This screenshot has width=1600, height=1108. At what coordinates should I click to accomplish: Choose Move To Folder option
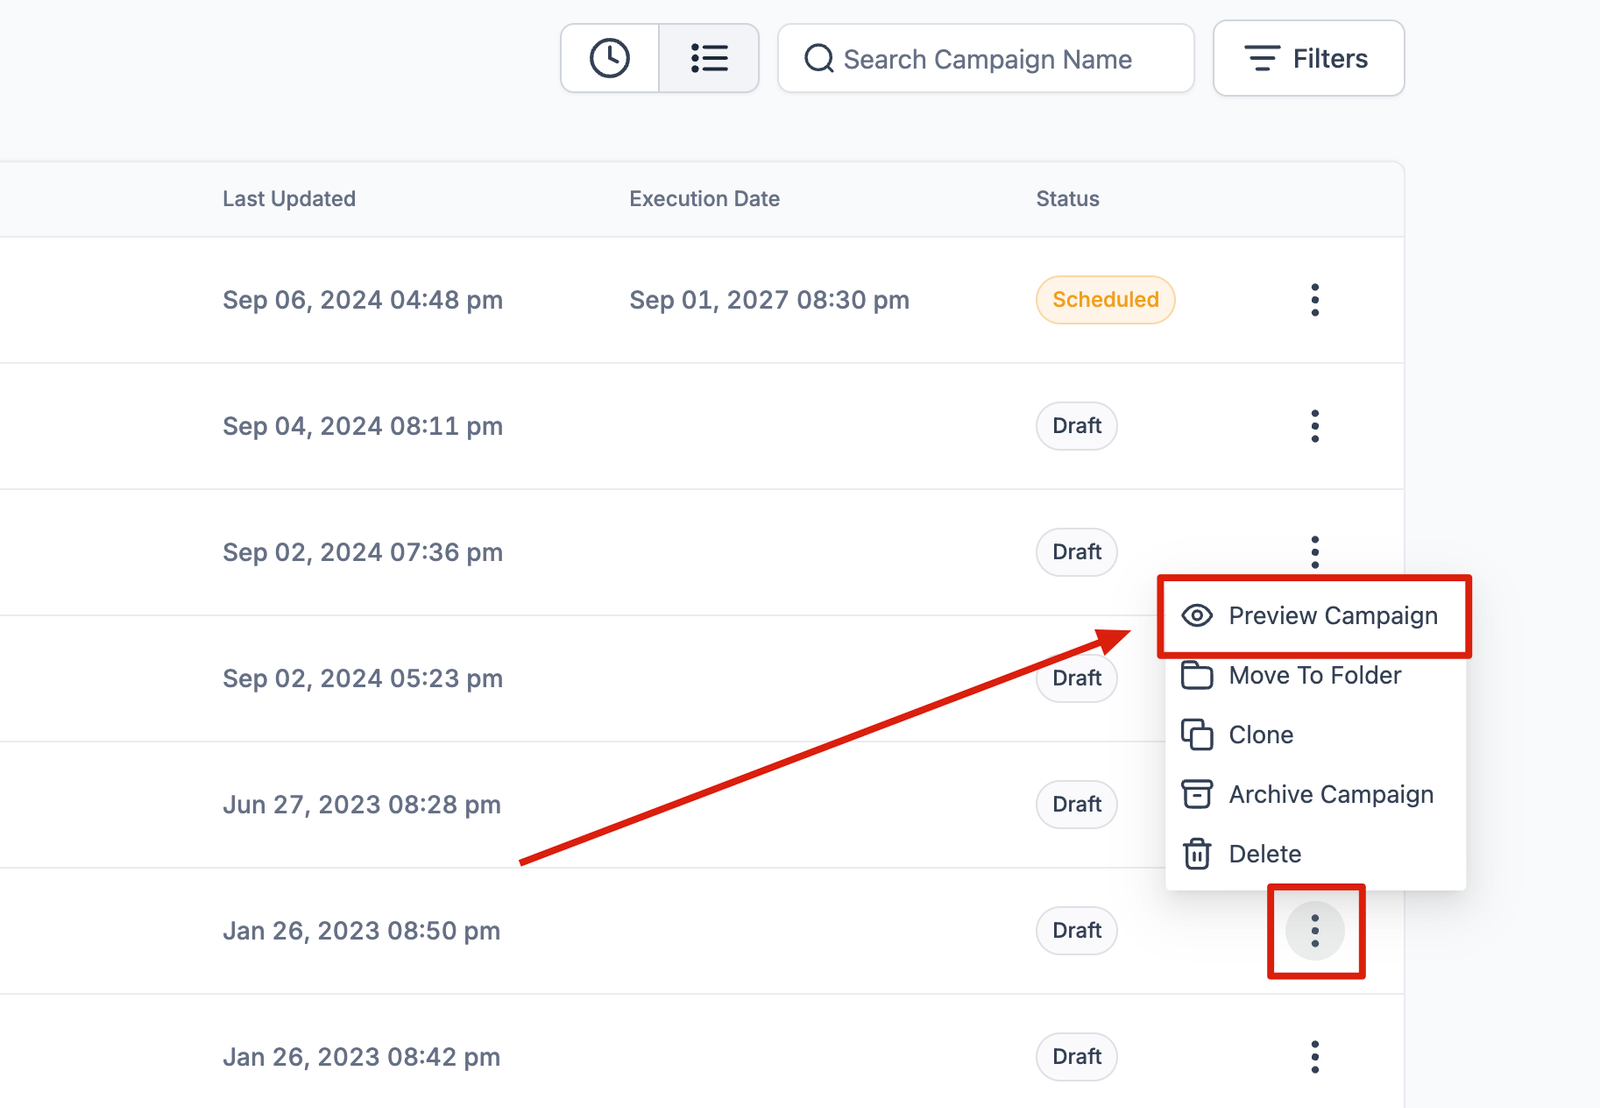(x=1314, y=676)
